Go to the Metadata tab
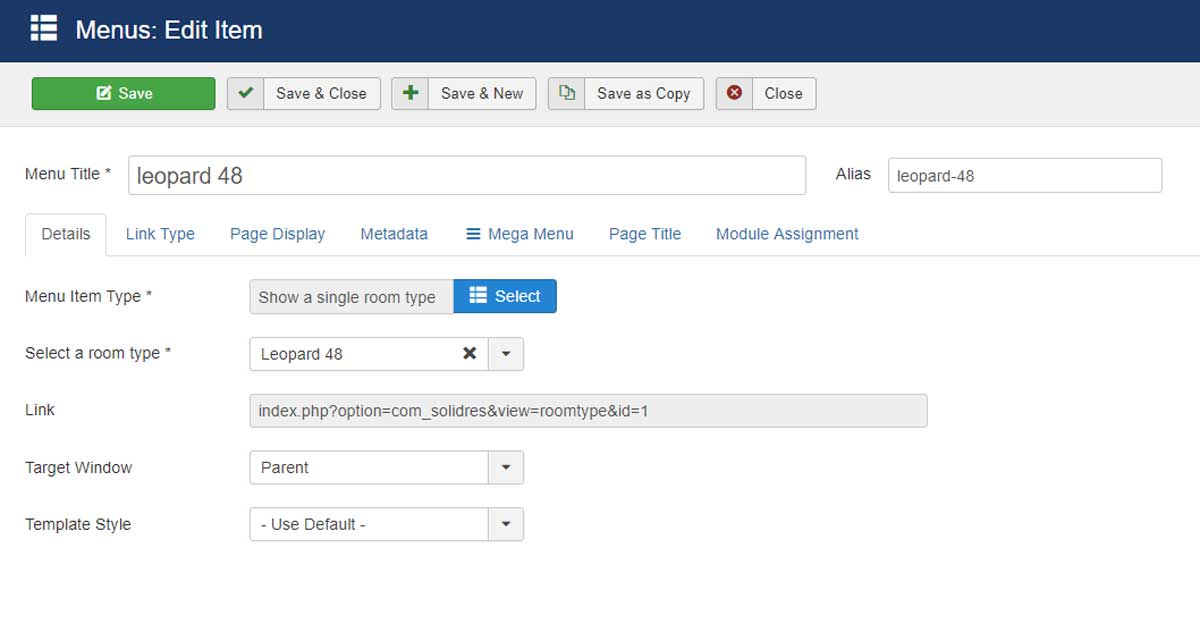The height and width of the screenshot is (624, 1200). click(394, 234)
